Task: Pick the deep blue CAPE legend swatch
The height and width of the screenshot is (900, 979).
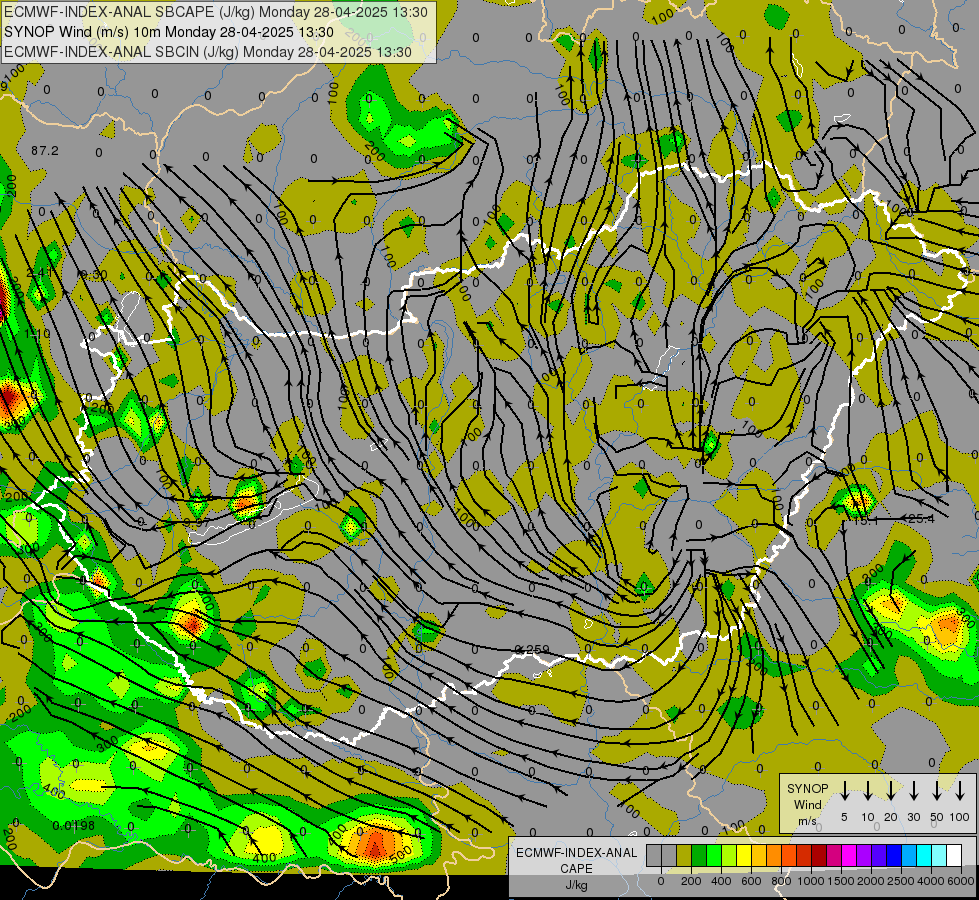Action: pyautogui.click(x=894, y=855)
